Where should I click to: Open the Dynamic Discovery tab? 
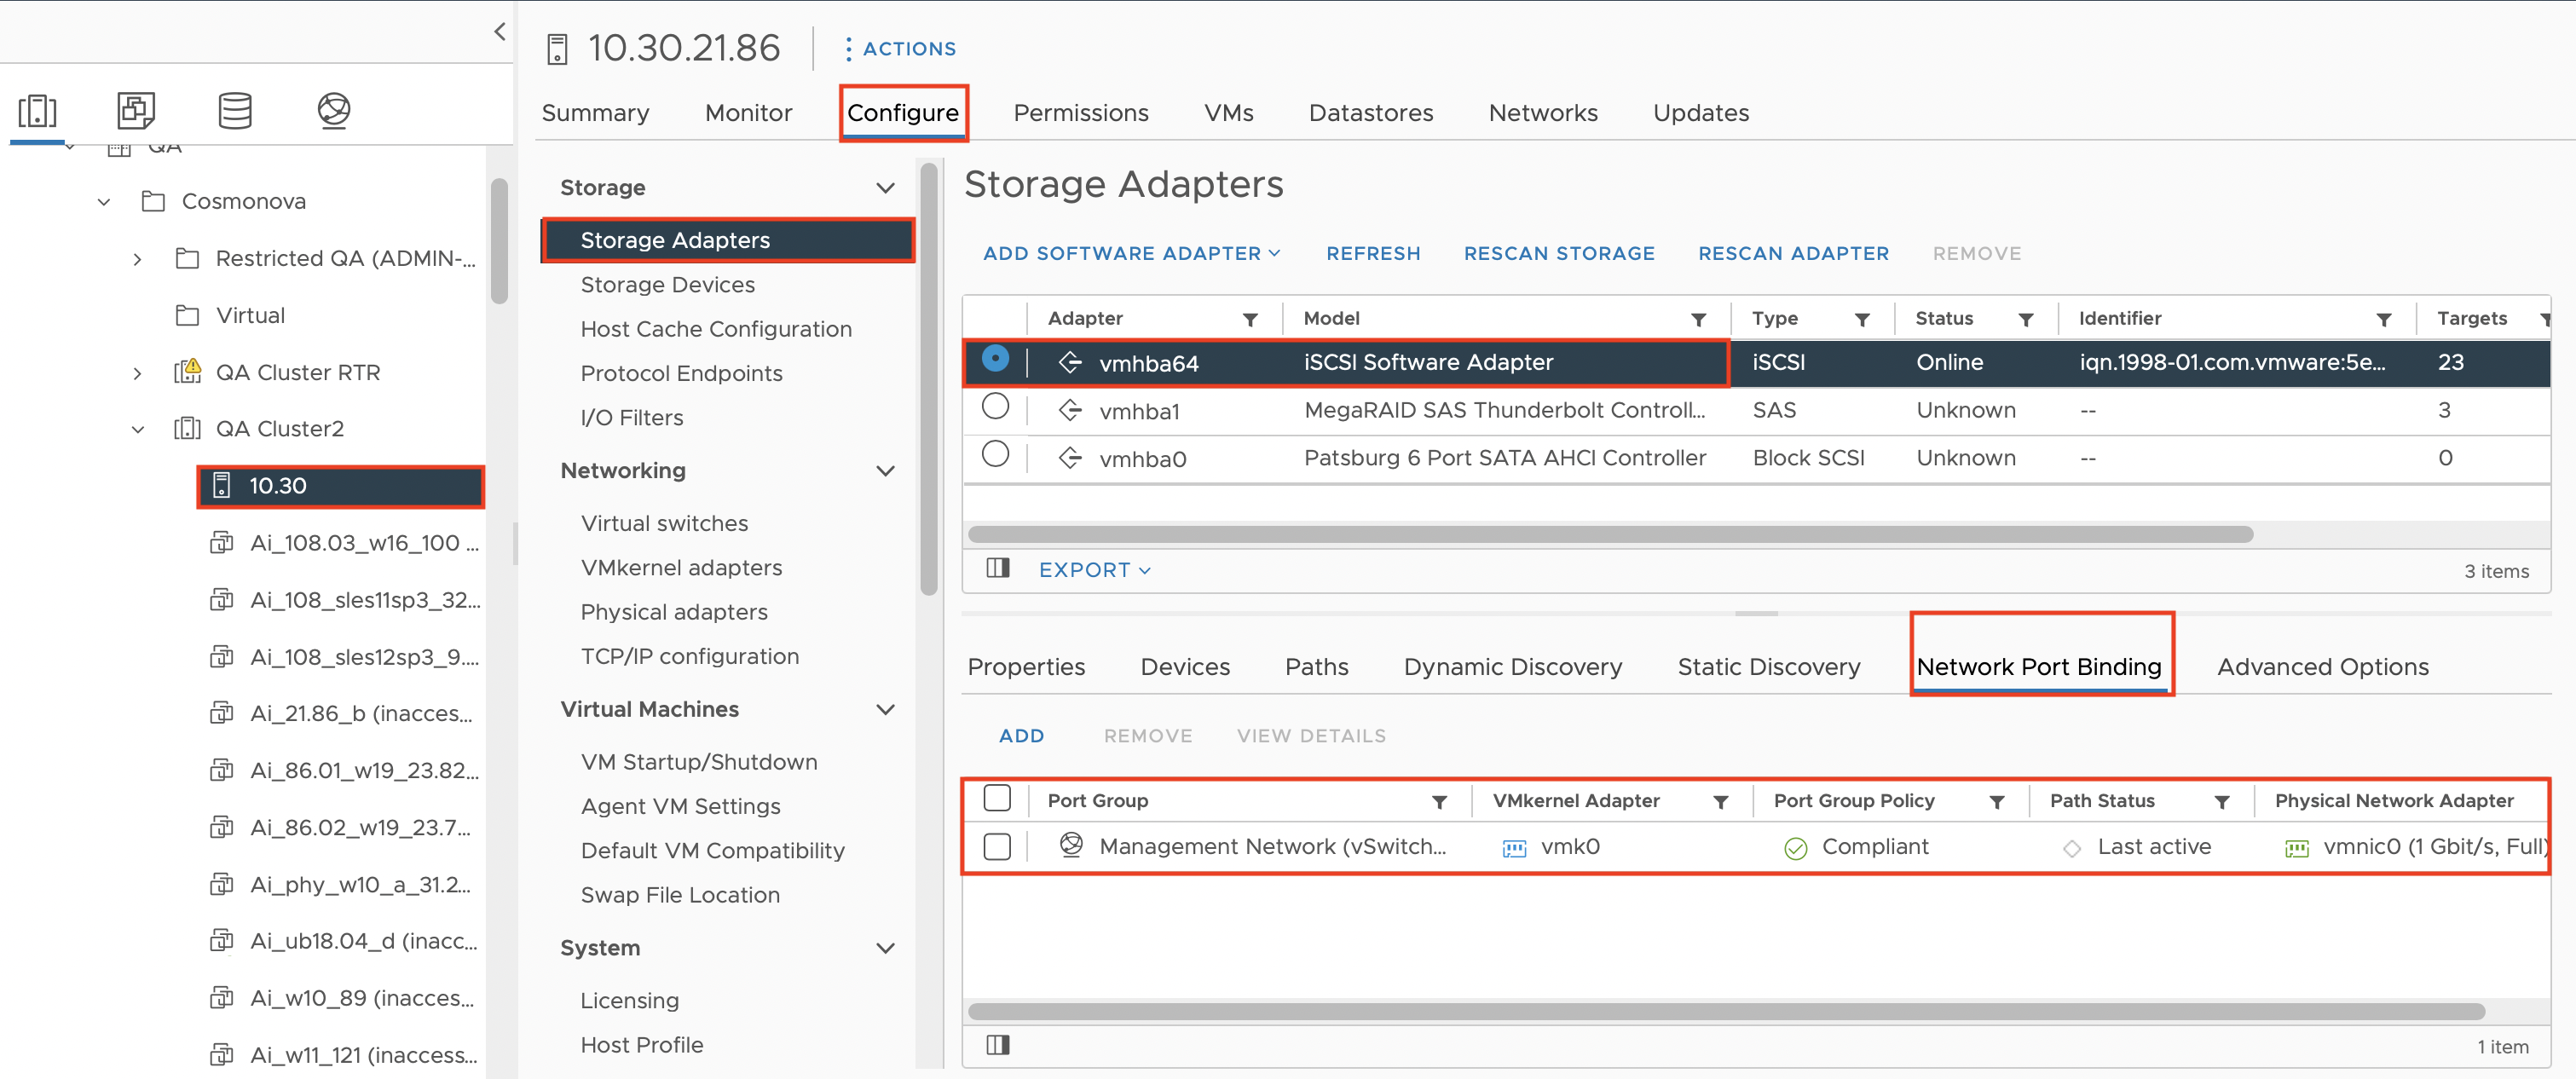[1512, 667]
